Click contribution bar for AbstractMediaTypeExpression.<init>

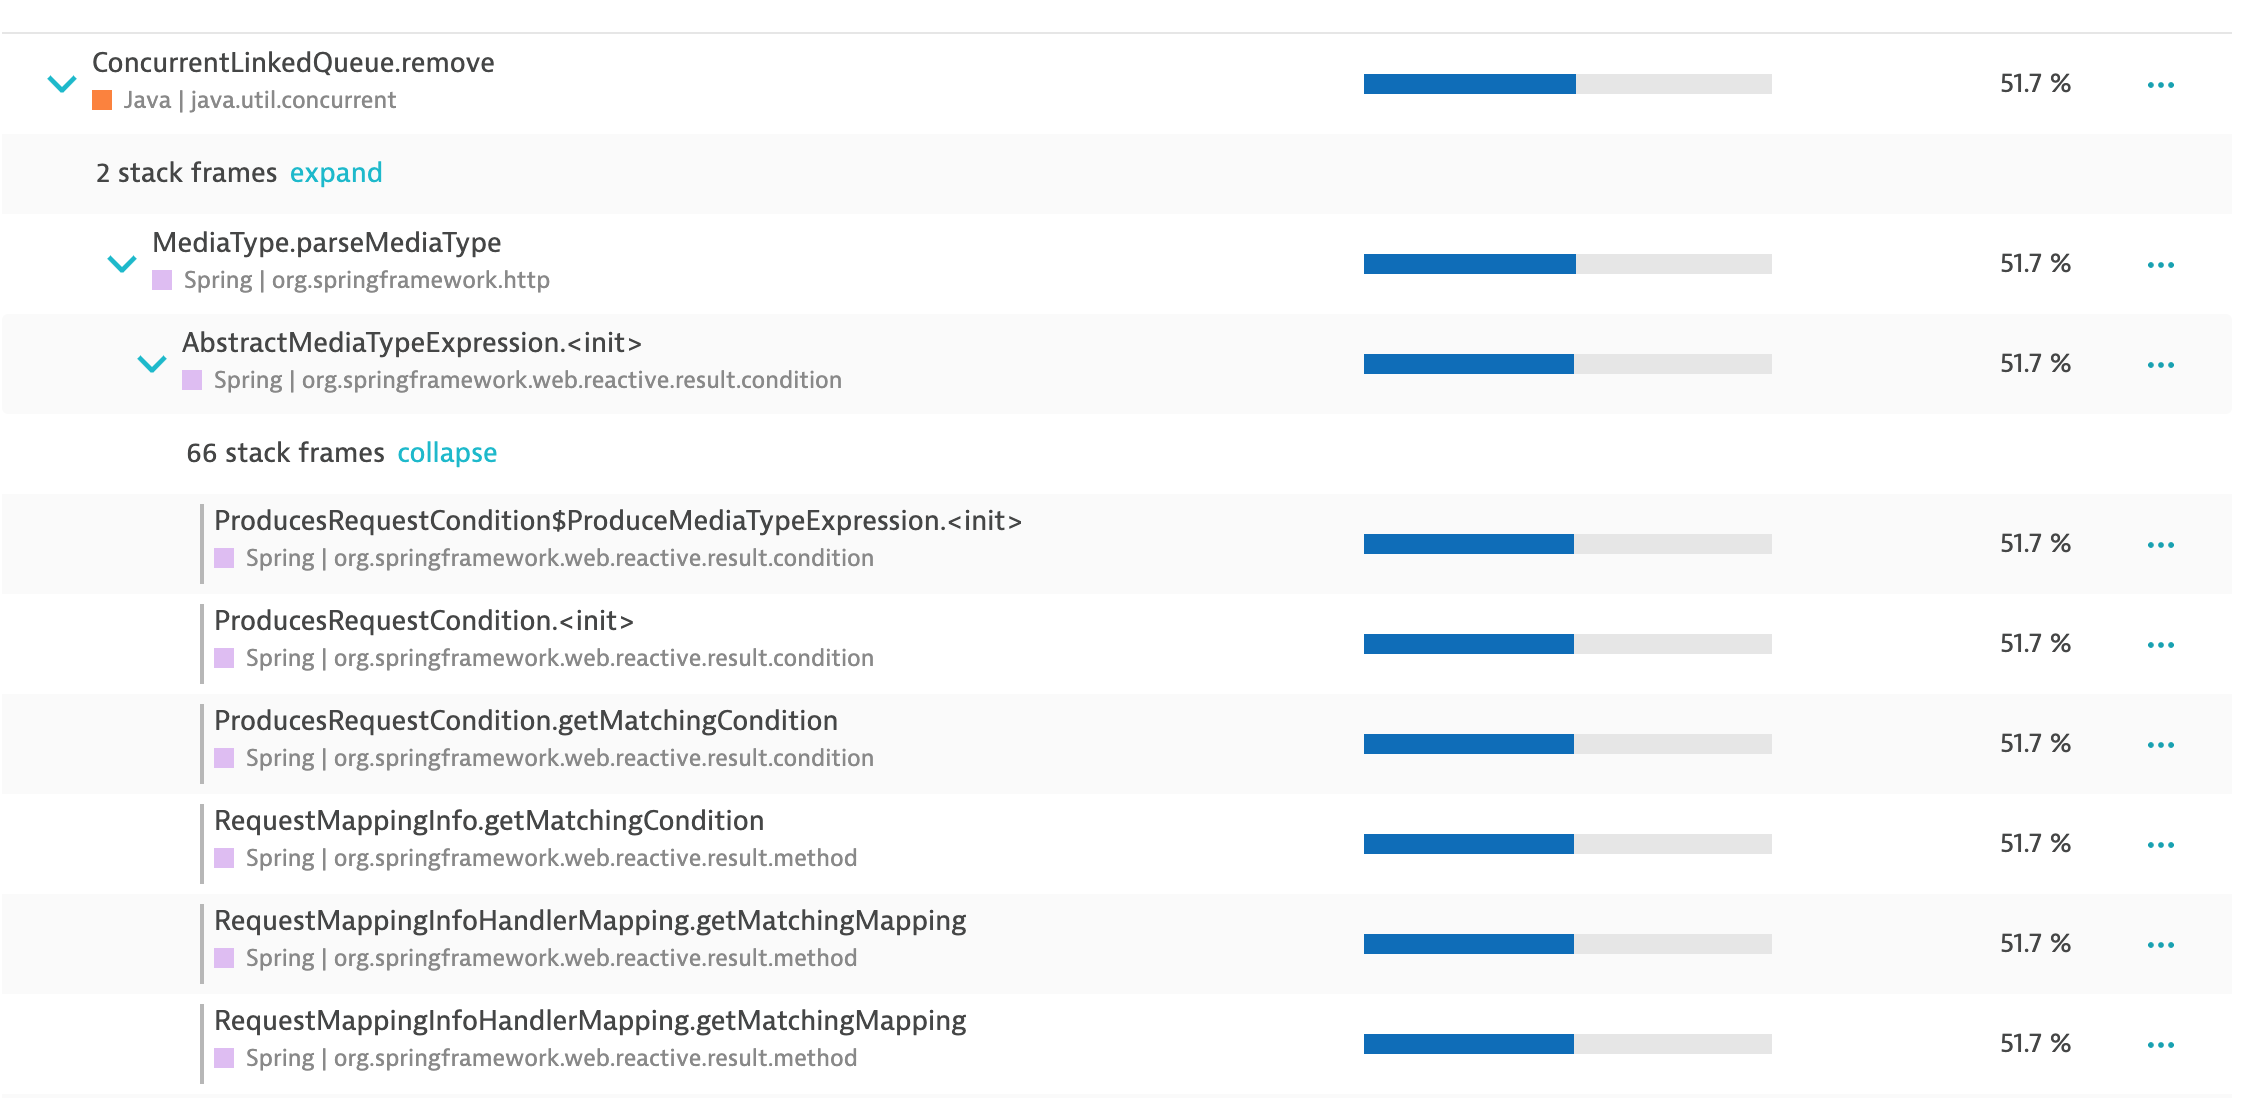pyautogui.click(x=1567, y=364)
